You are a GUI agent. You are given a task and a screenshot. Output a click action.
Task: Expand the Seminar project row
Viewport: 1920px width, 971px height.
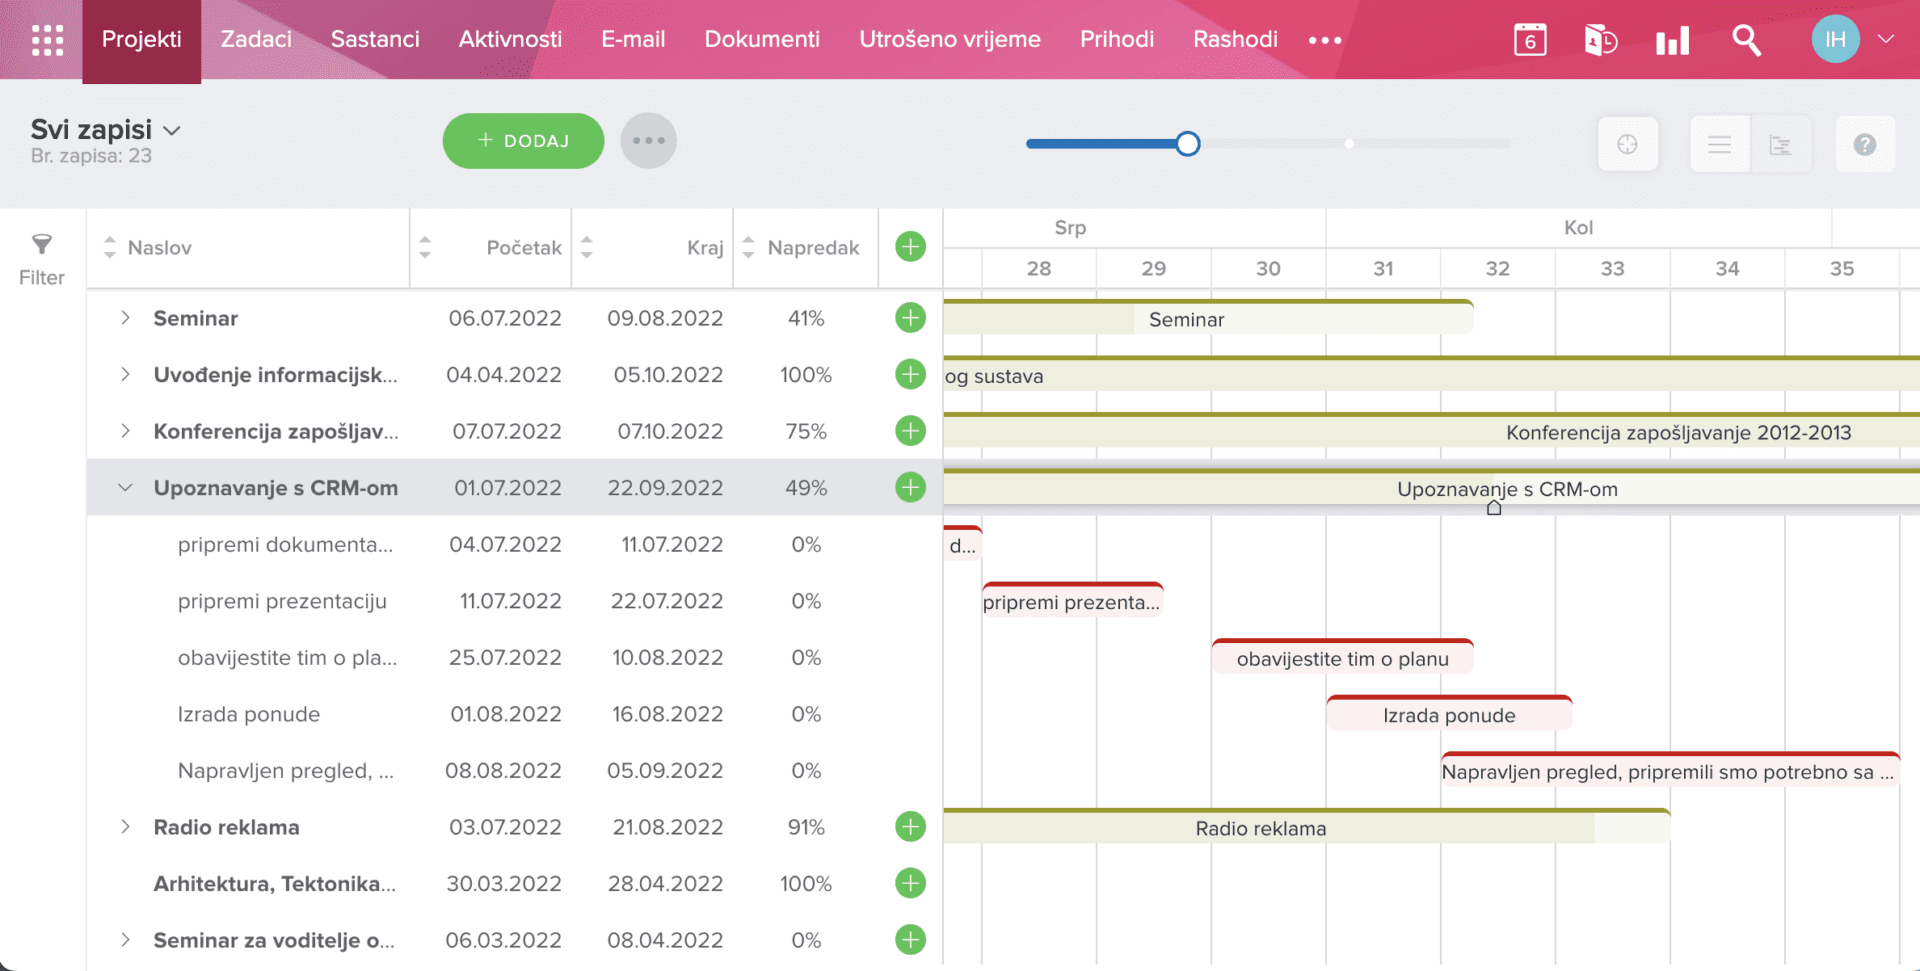(x=125, y=318)
